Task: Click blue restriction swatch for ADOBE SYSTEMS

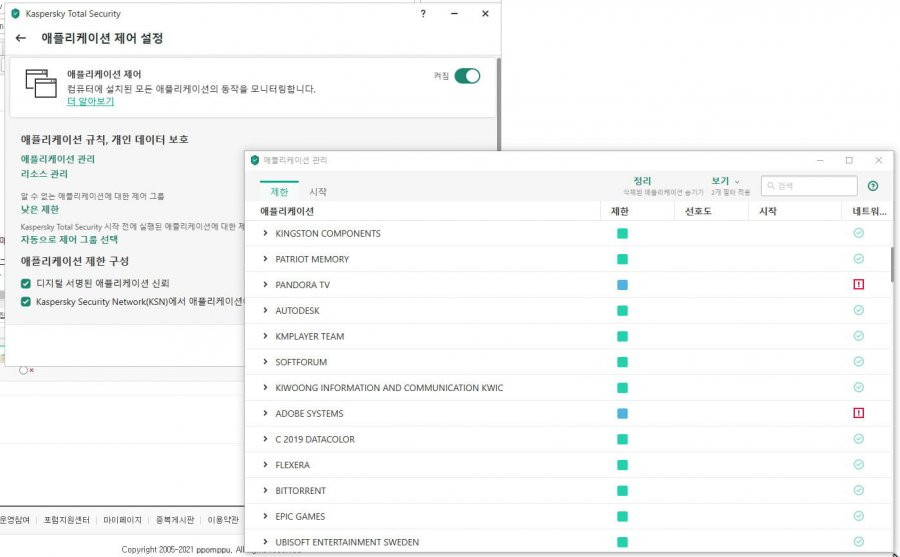Action: [622, 413]
